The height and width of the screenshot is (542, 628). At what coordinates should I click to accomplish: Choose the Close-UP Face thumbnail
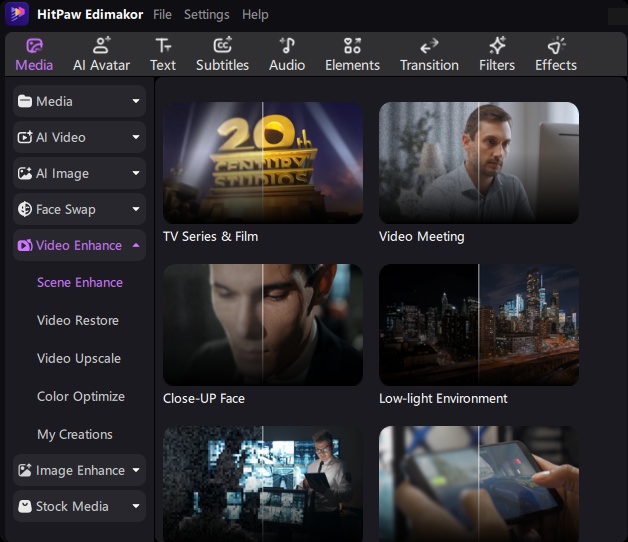263,324
